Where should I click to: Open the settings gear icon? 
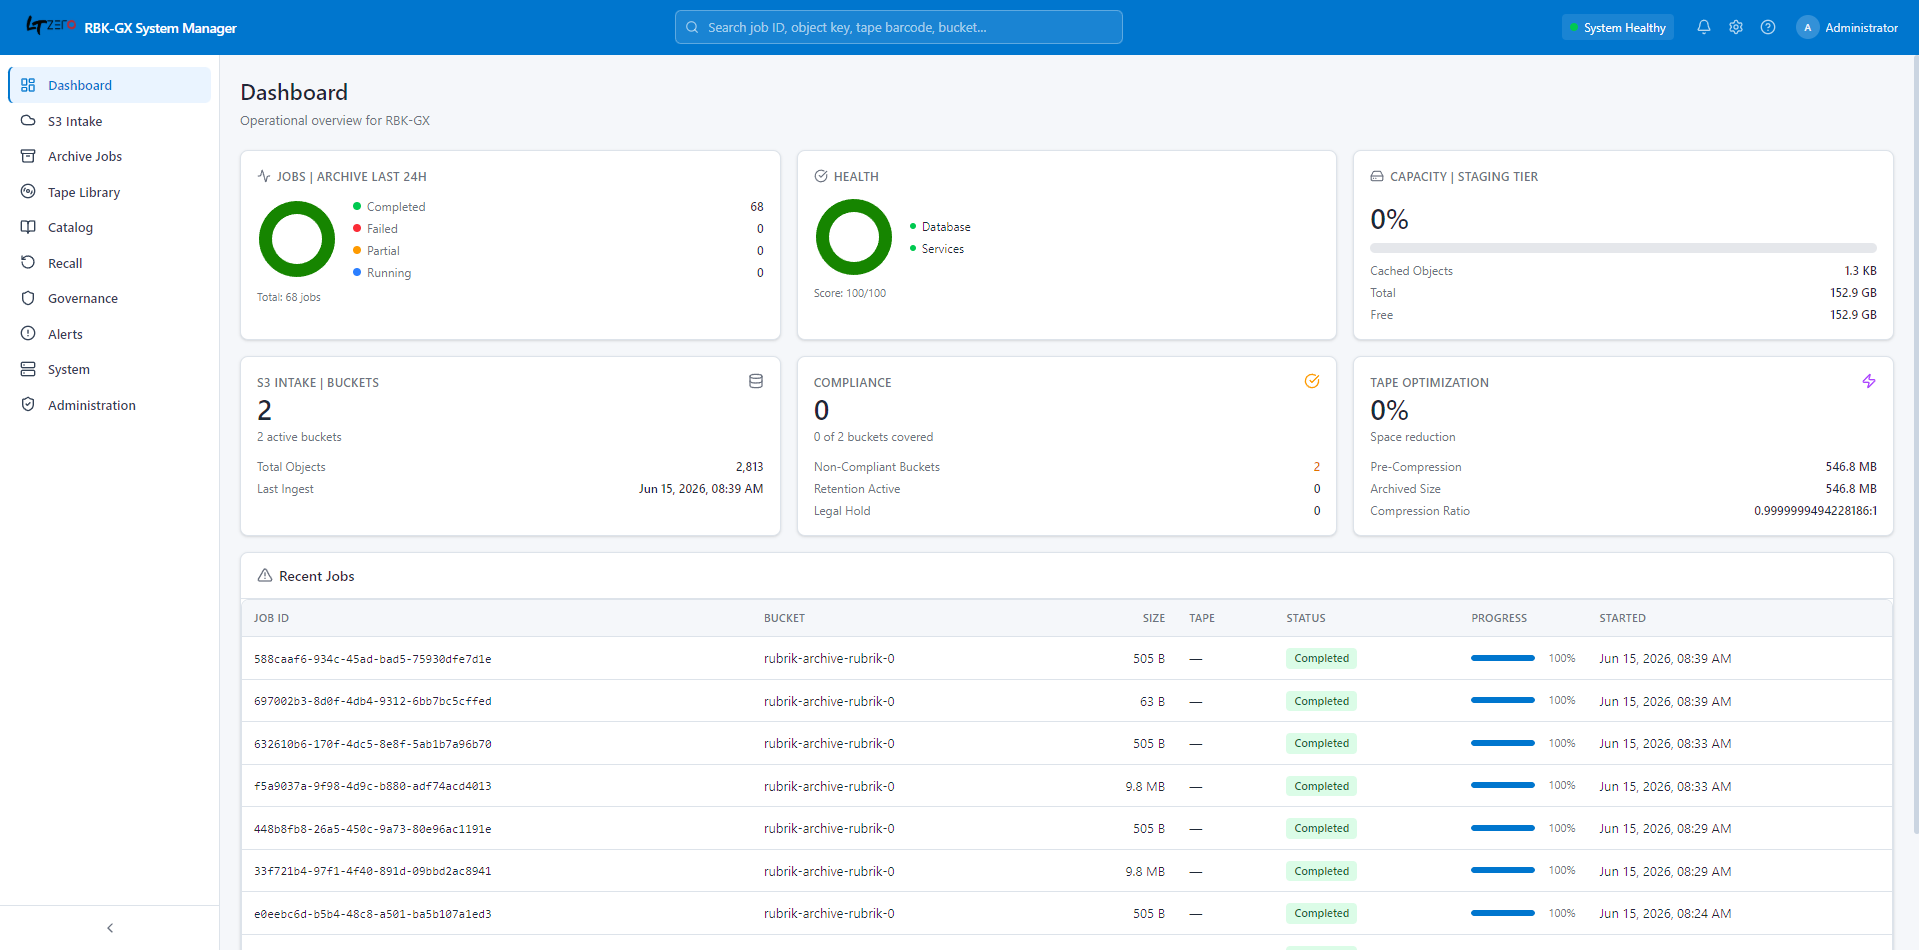1736,27
